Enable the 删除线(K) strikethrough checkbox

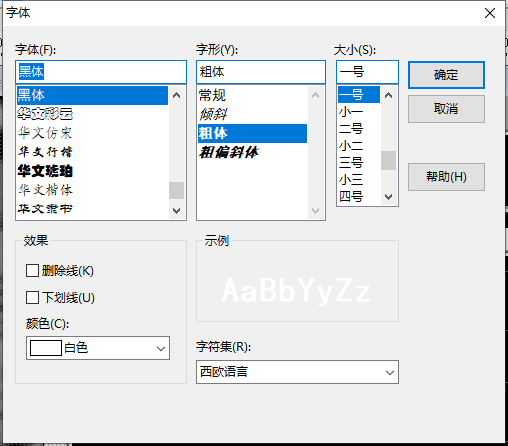coord(32,271)
